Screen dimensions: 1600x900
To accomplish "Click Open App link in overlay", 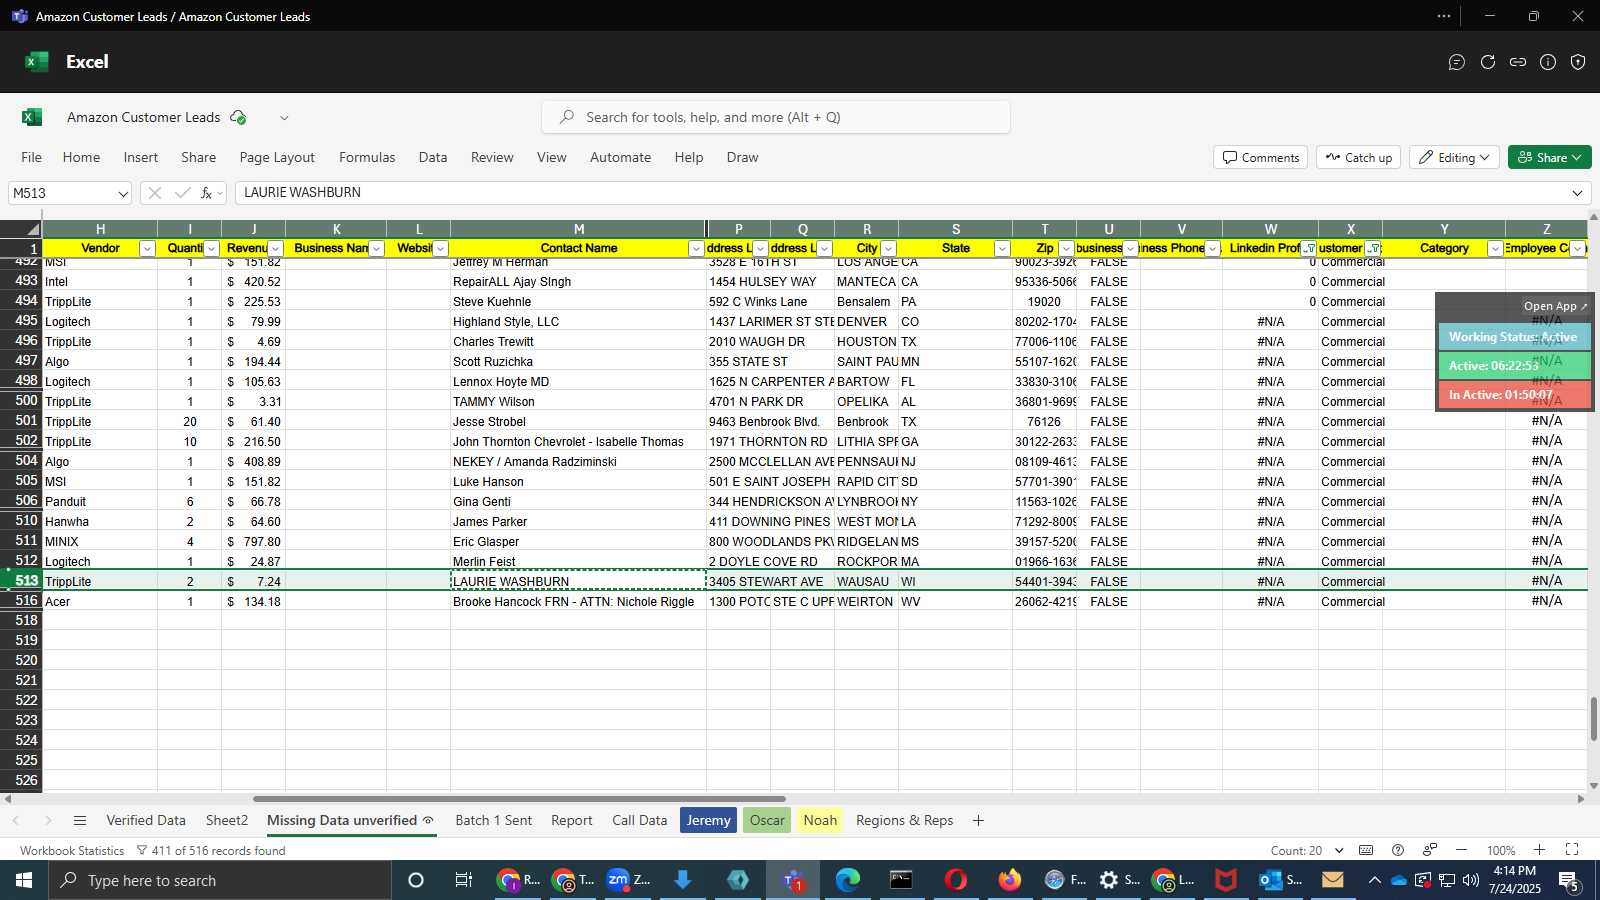I will pos(1555,306).
